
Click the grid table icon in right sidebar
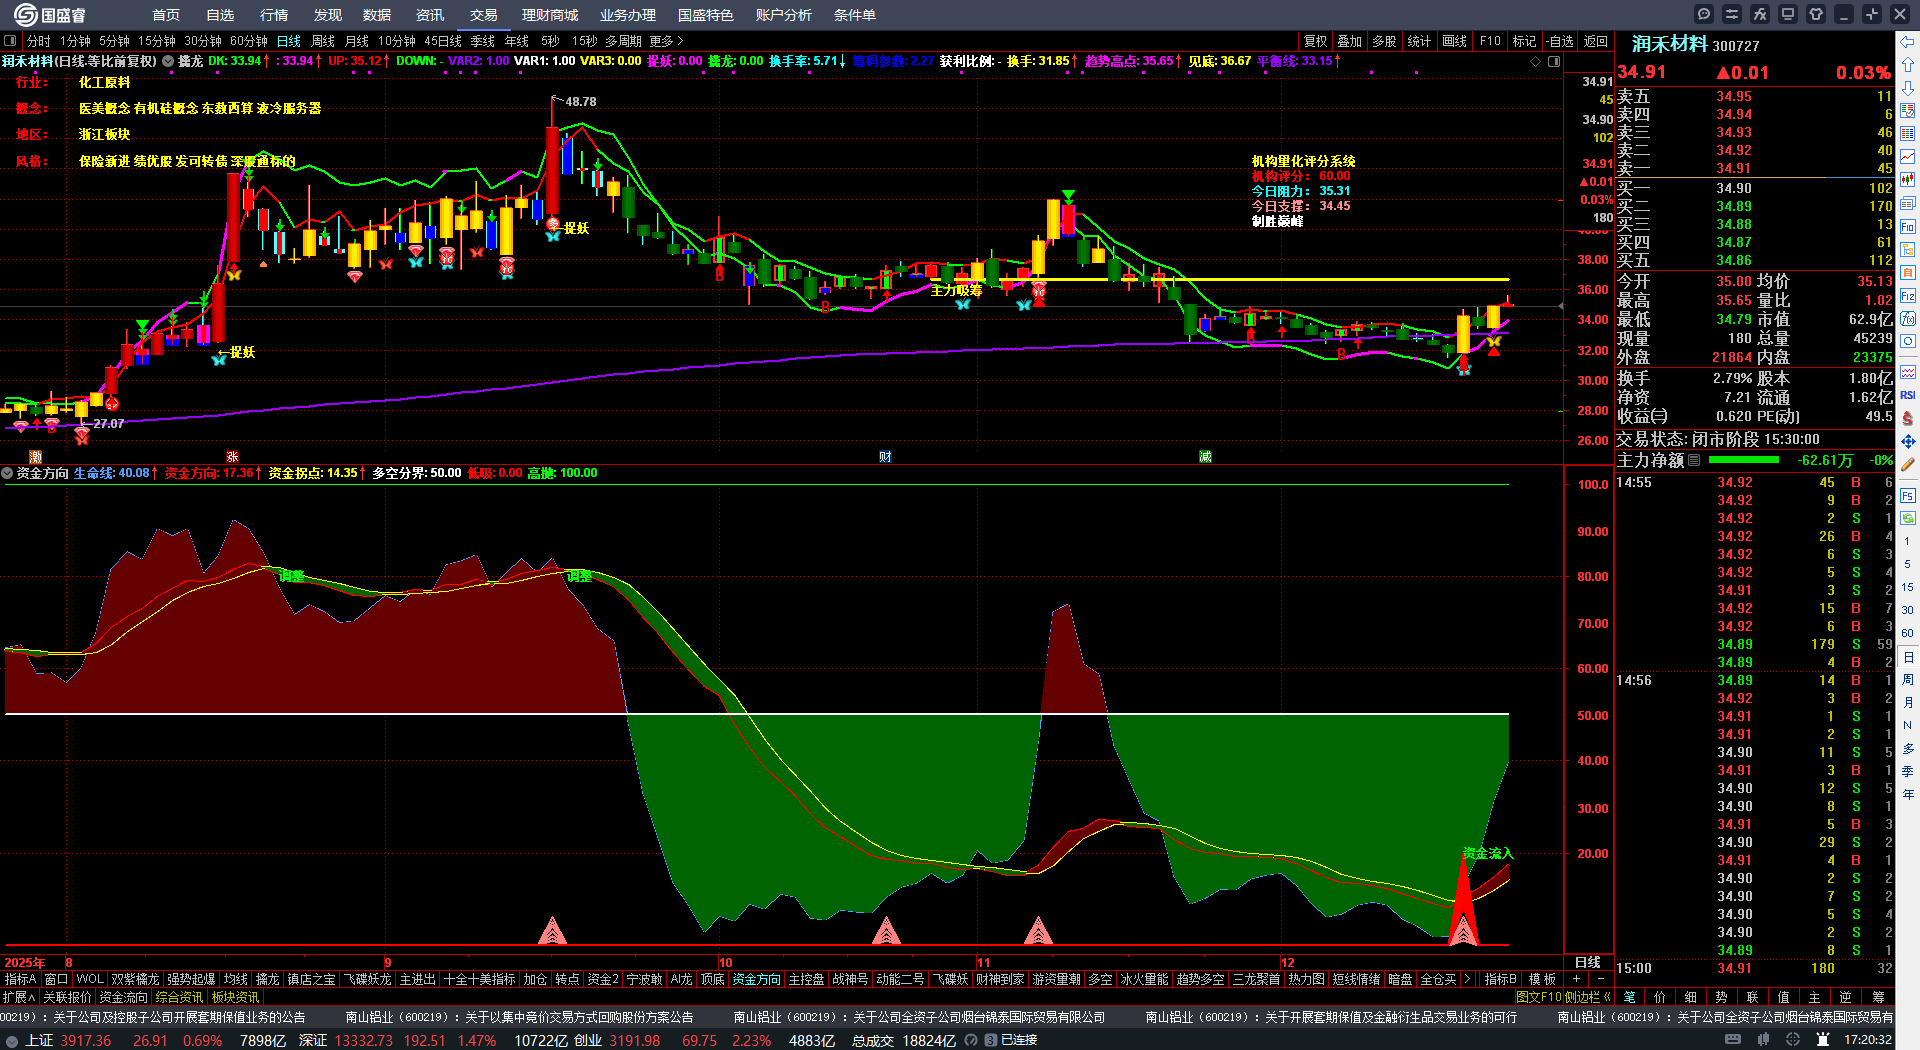tap(1908, 134)
